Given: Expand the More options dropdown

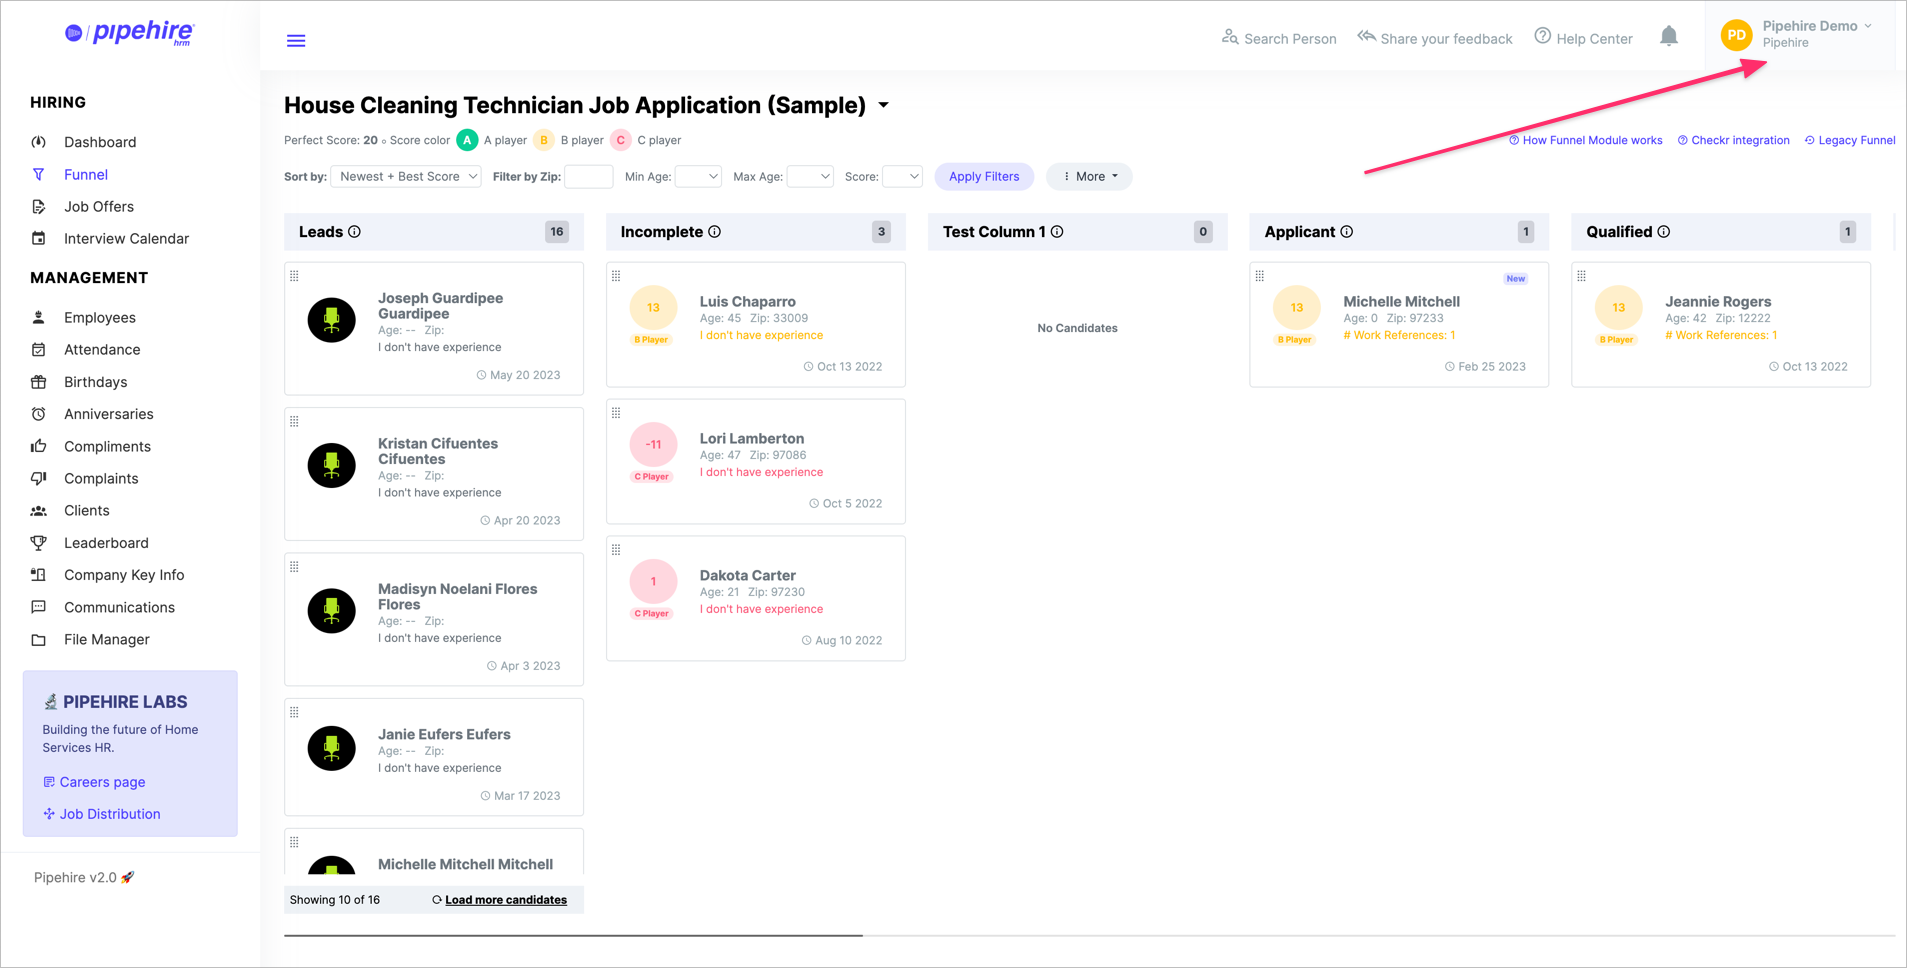Looking at the screenshot, I should (x=1089, y=177).
